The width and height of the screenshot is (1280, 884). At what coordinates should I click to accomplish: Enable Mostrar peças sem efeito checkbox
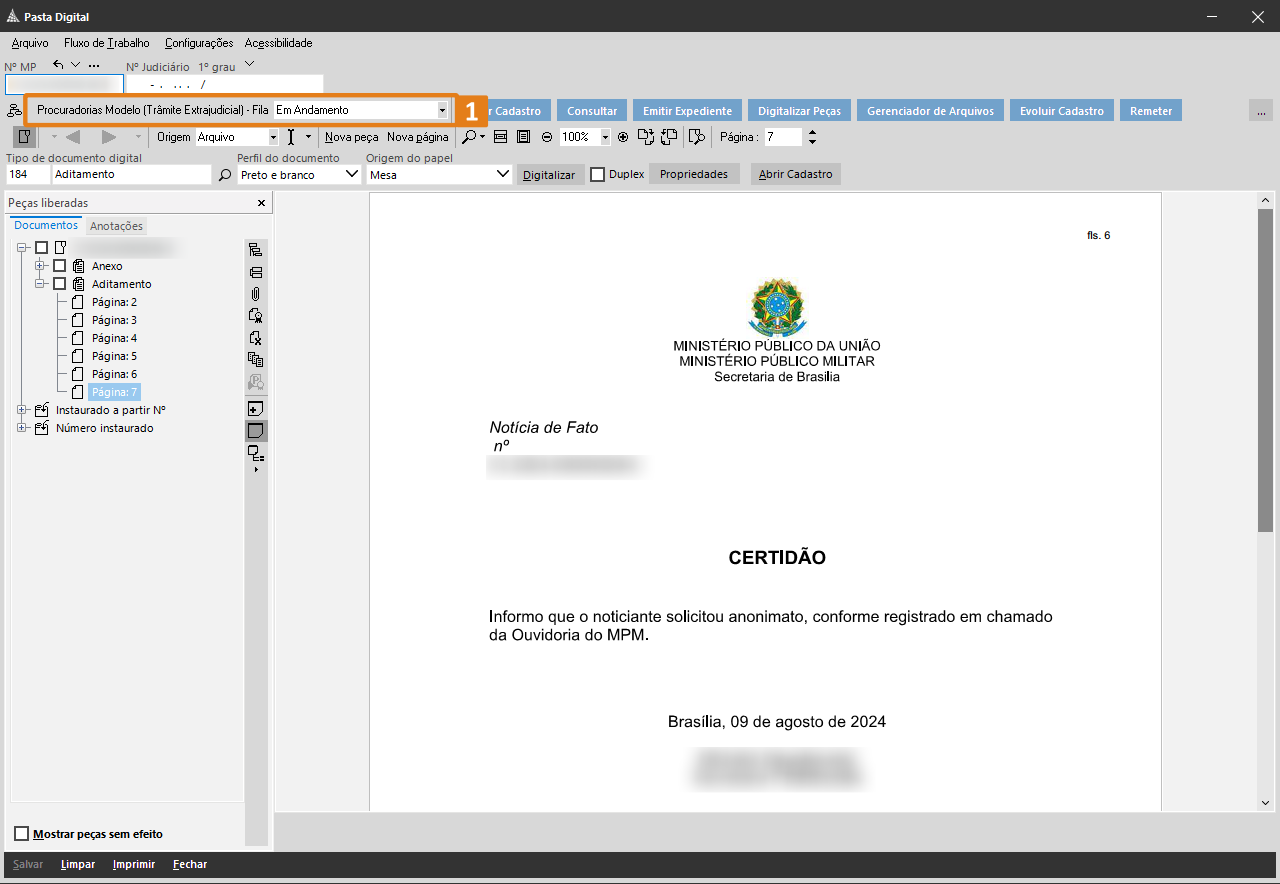22,834
